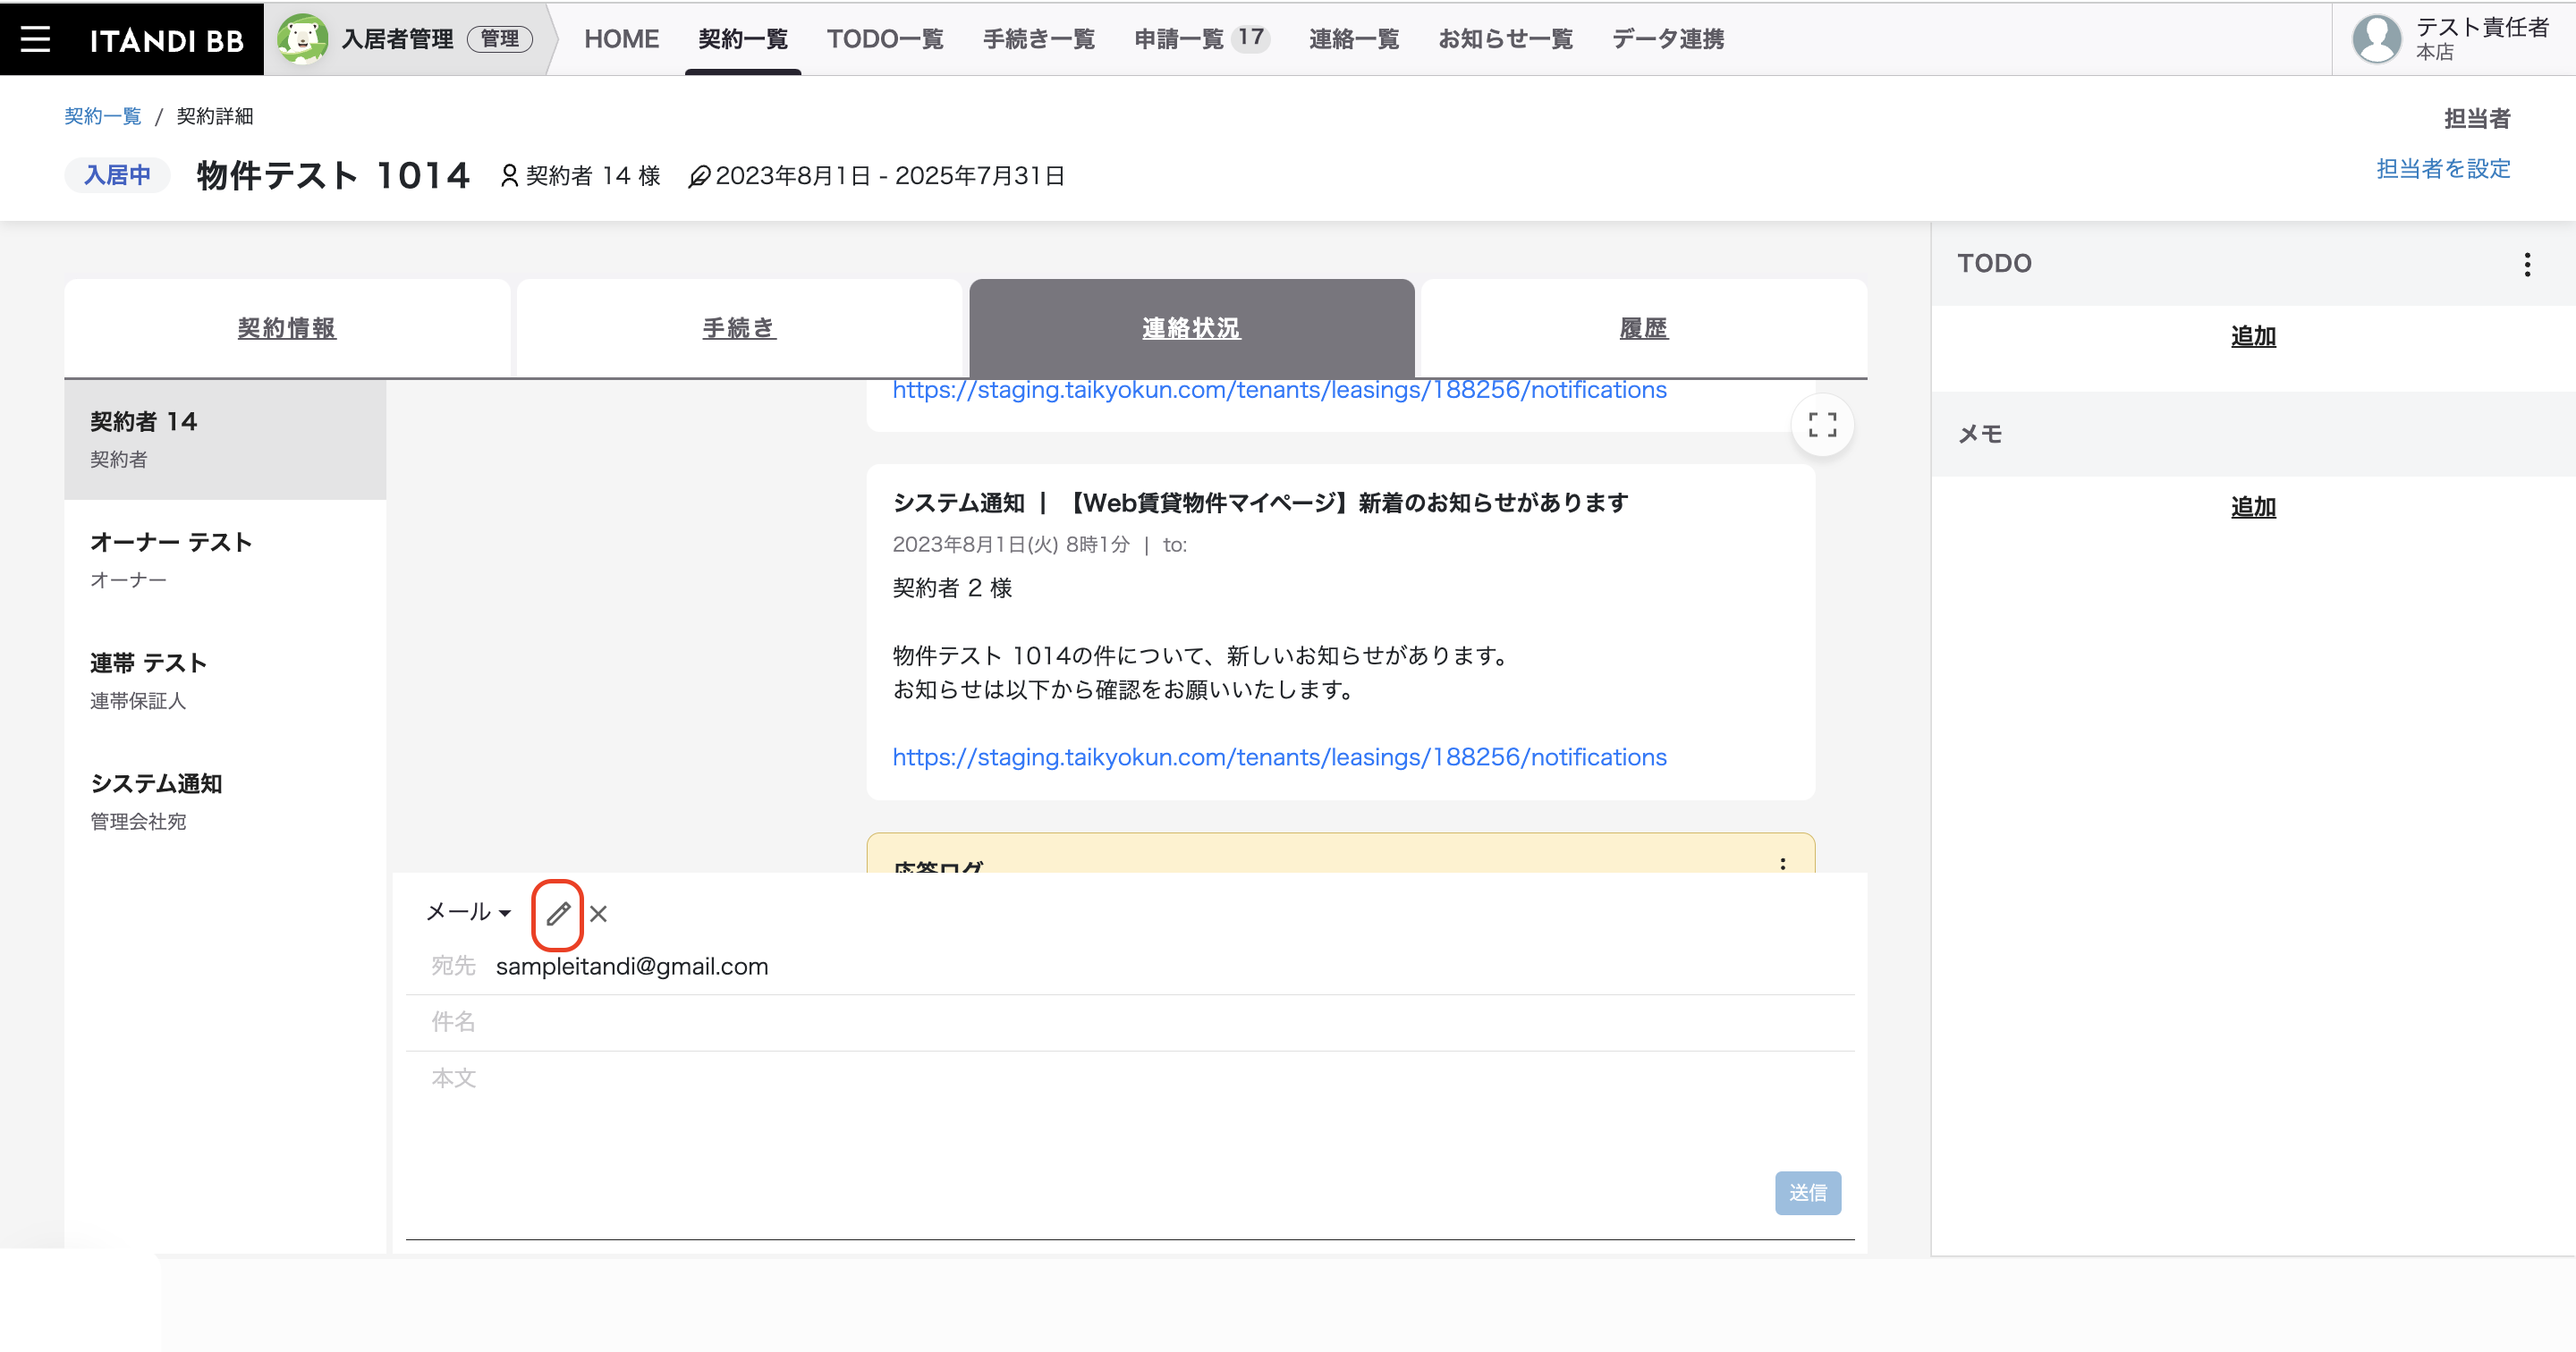Select 連帯 テスト contact
Screen dimensions: 2576x1352
[x=225, y=681]
